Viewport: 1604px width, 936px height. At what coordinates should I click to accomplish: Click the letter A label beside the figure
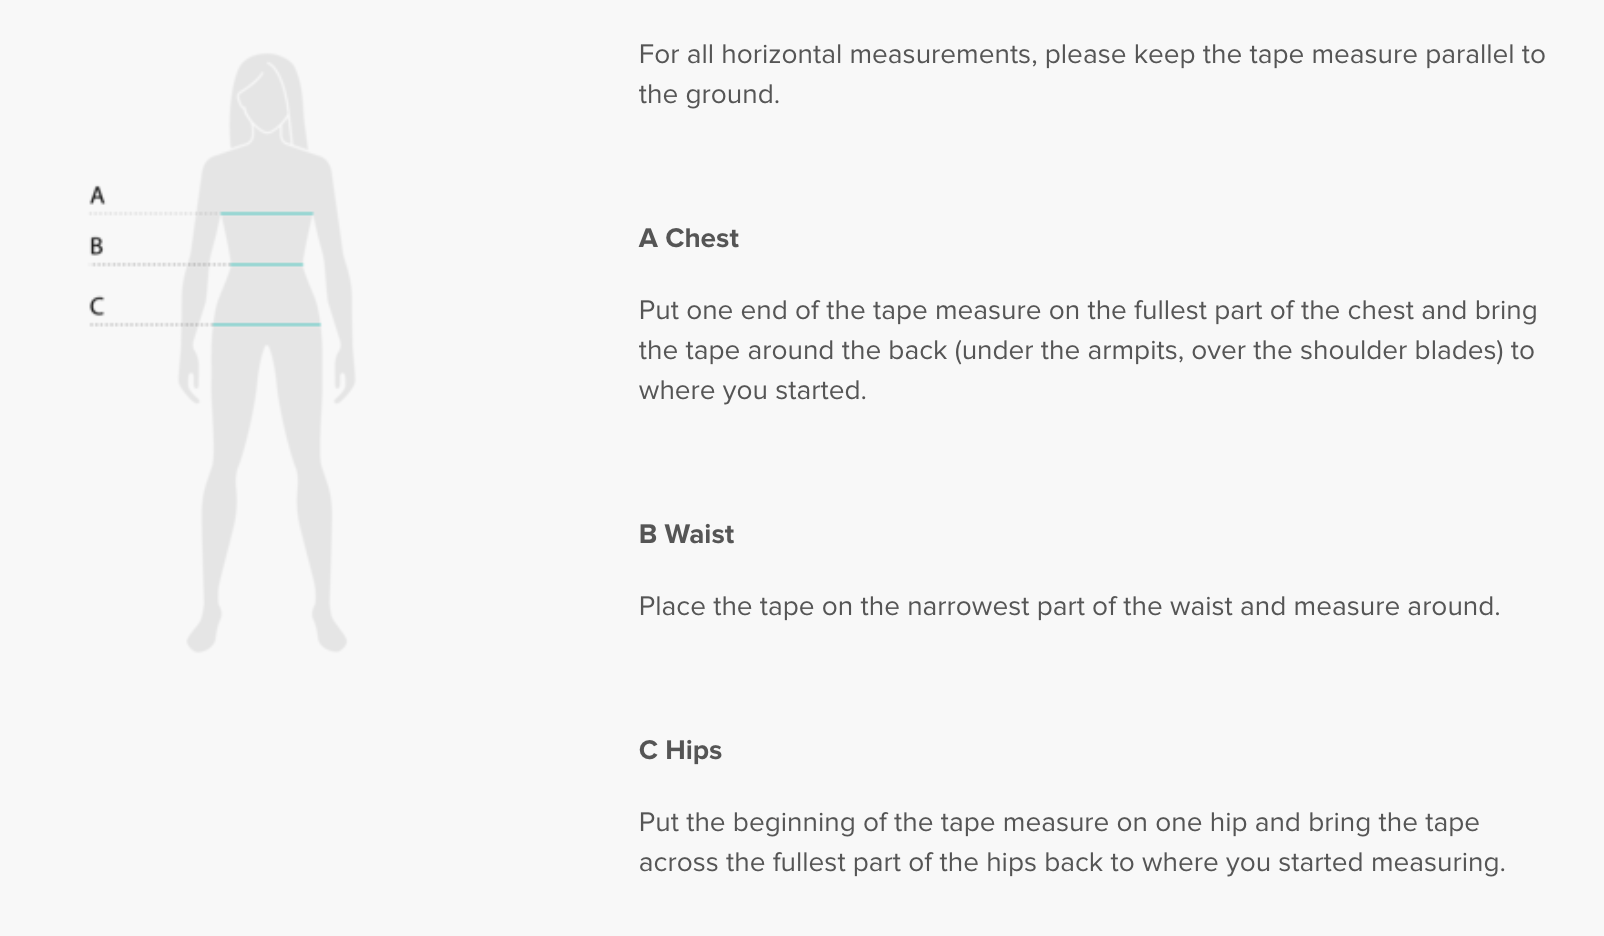coord(97,195)
